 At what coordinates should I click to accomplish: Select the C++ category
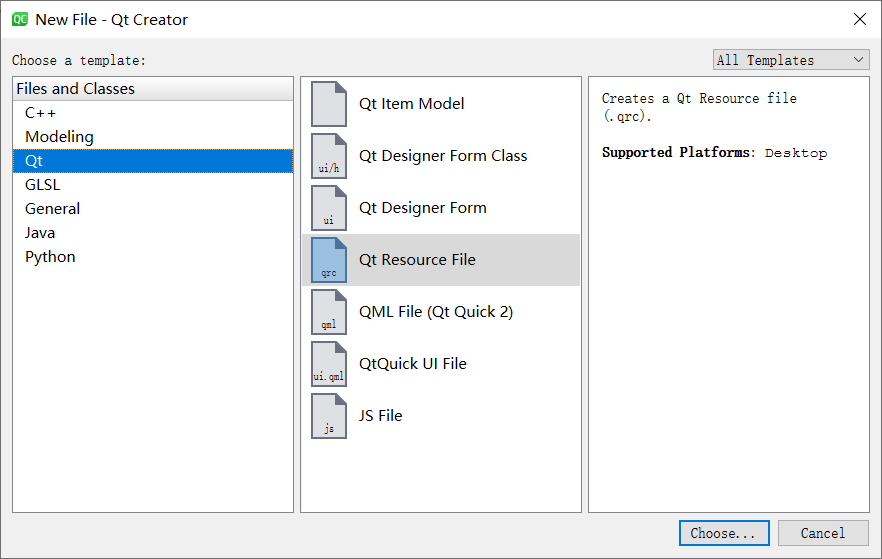click(x=153, y=113)
